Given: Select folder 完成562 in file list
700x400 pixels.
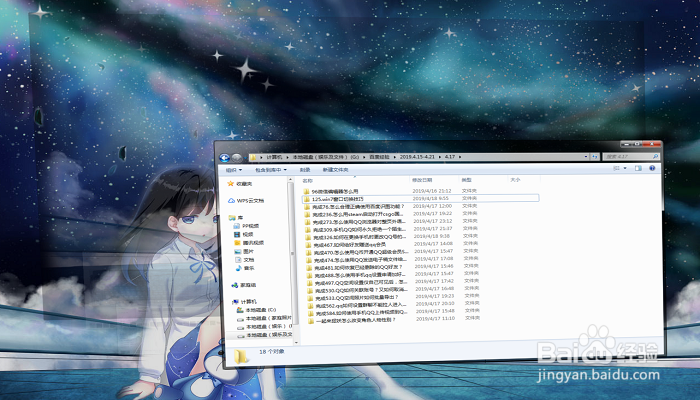Looking at the screenshot, I should click(358, 306).
